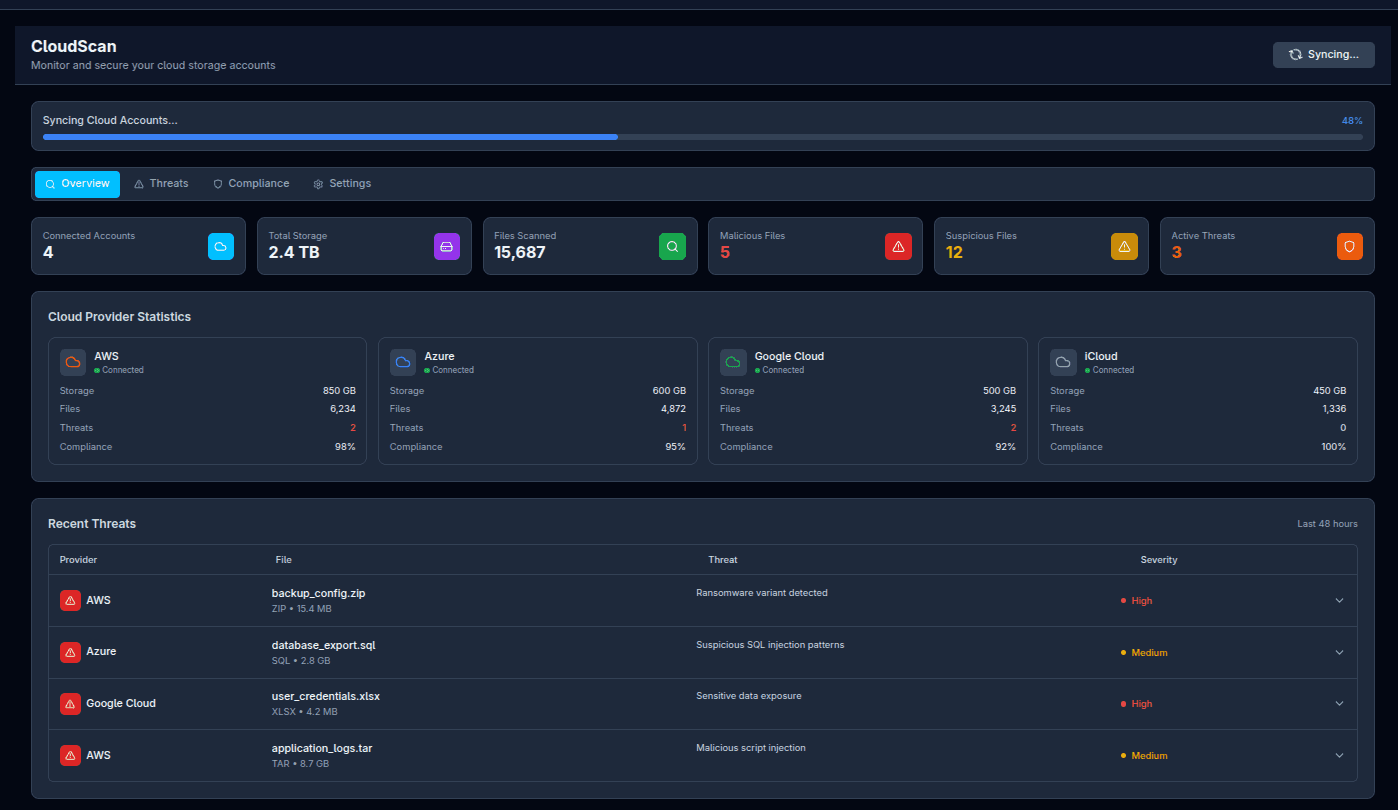Select the AWS cloud provider icon
The image size is (1398, 810).
[x=72, y=362]
